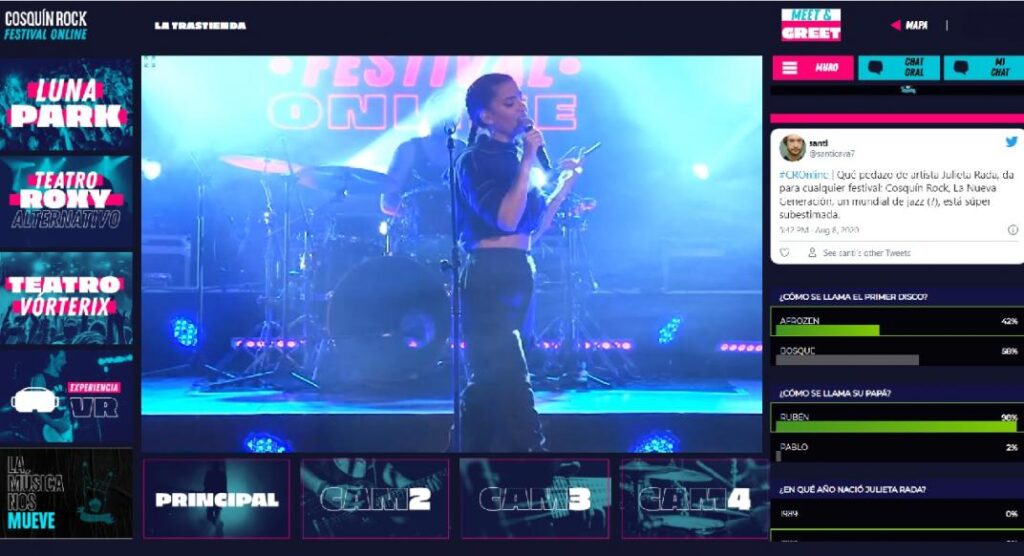Image resolution: width=1024 pixels, height=556 pixels.
Task: Switch to the Mi Chat tab
Action: [983, 68]
